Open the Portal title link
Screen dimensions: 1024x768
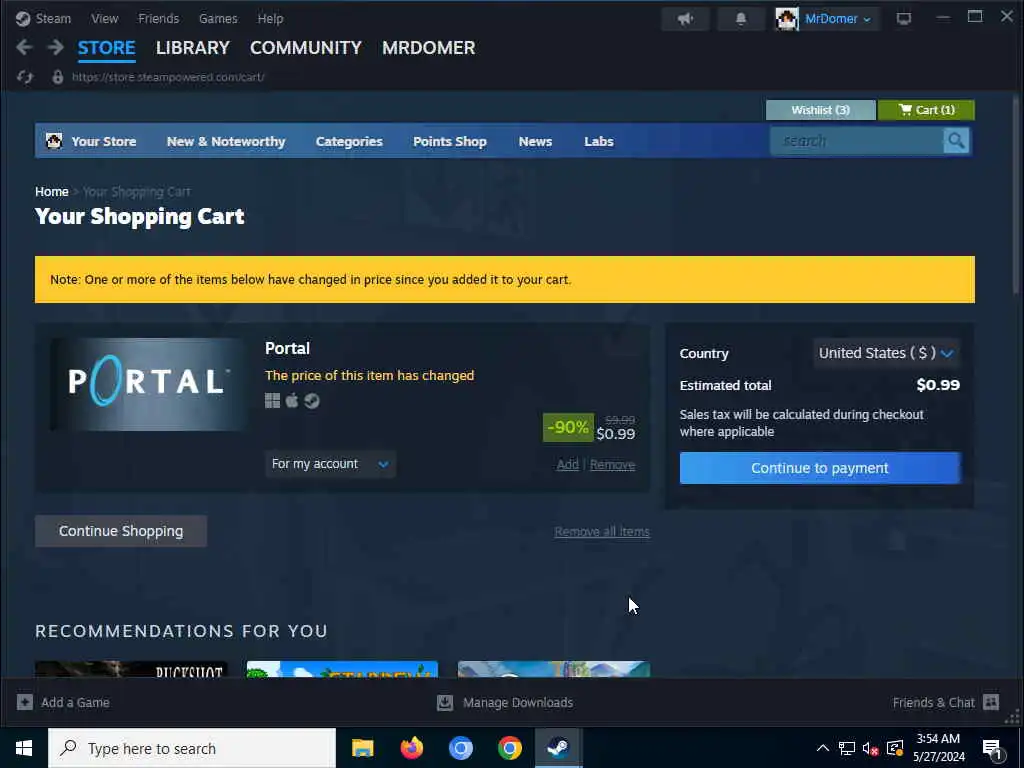pos(287,348)
